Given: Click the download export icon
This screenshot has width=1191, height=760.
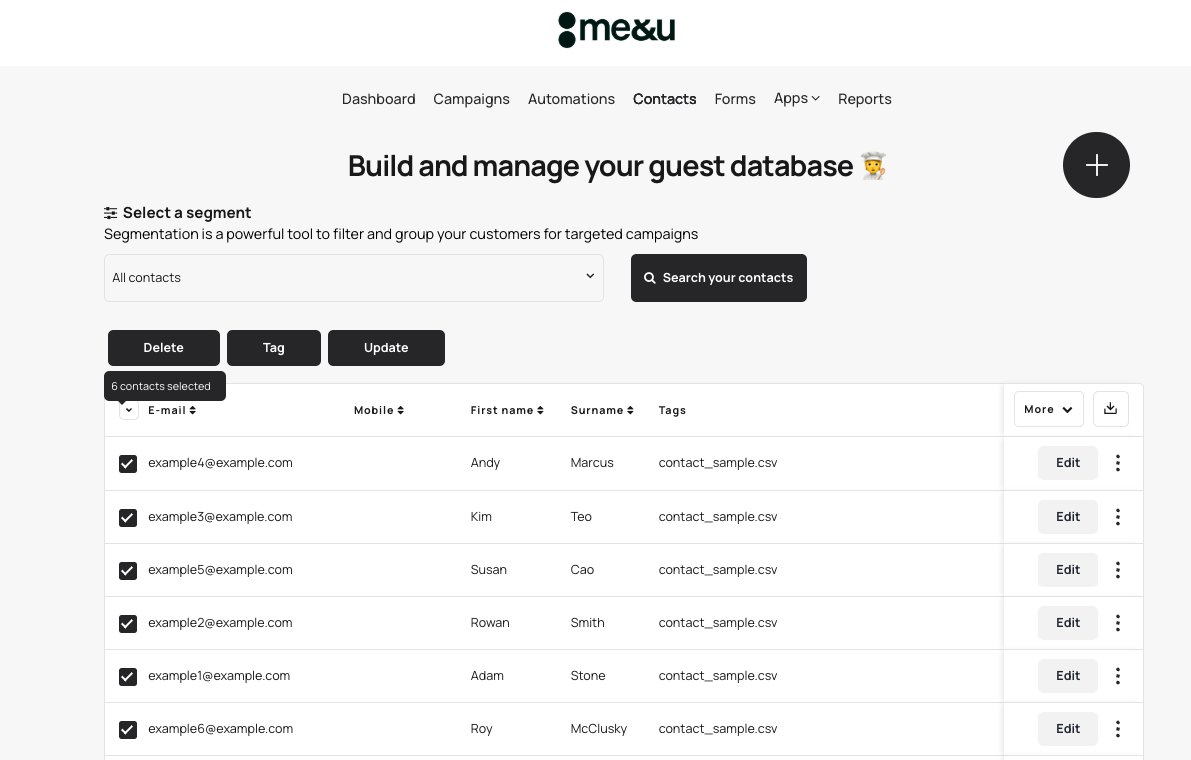Looking at the screenshot, I should (1110, 409).
